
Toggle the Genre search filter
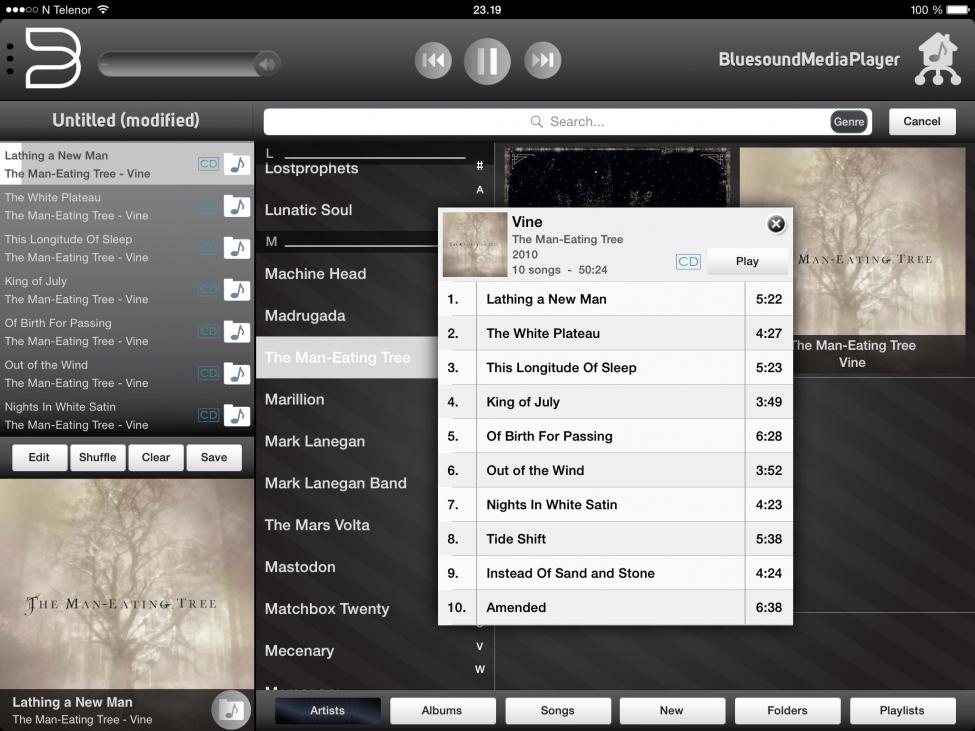(849, 122)
